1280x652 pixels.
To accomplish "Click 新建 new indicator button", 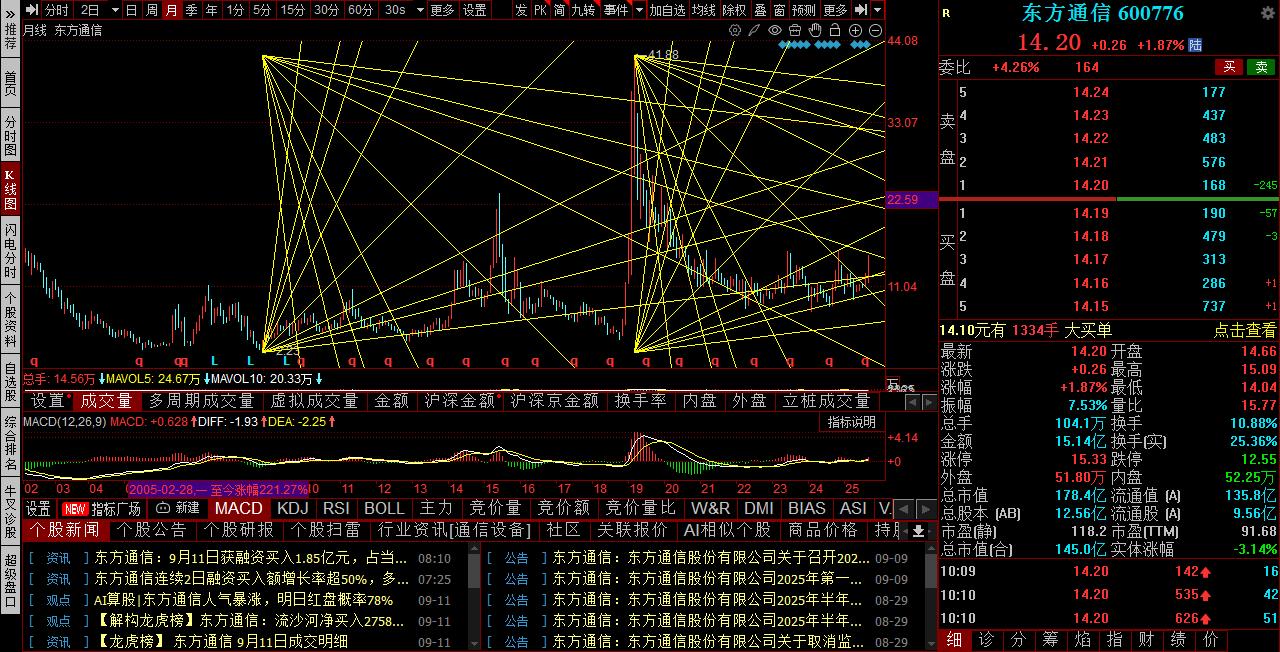I will pos(178,508).
